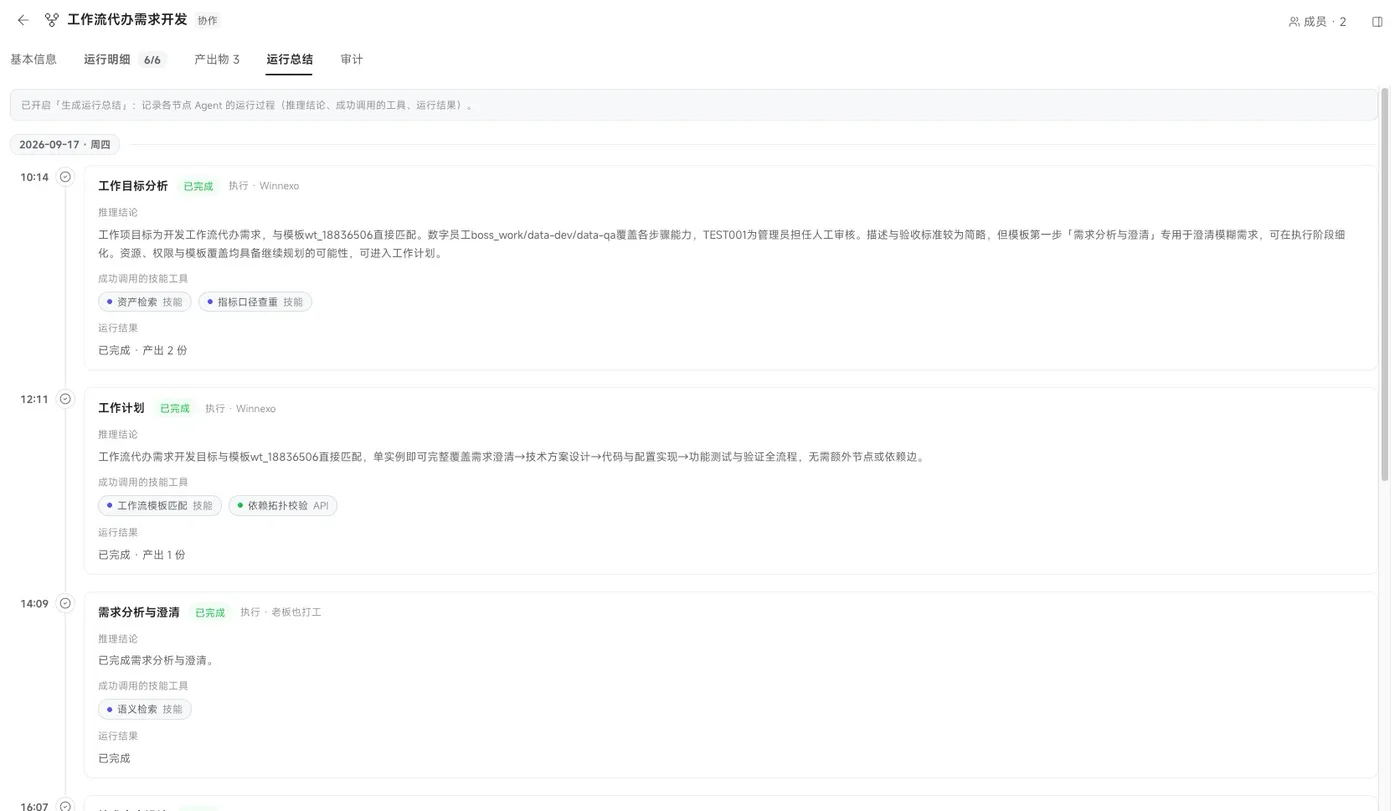Collapse the 14:09 timeline entry
1400x811 pixels.
(x=65, y=603)
